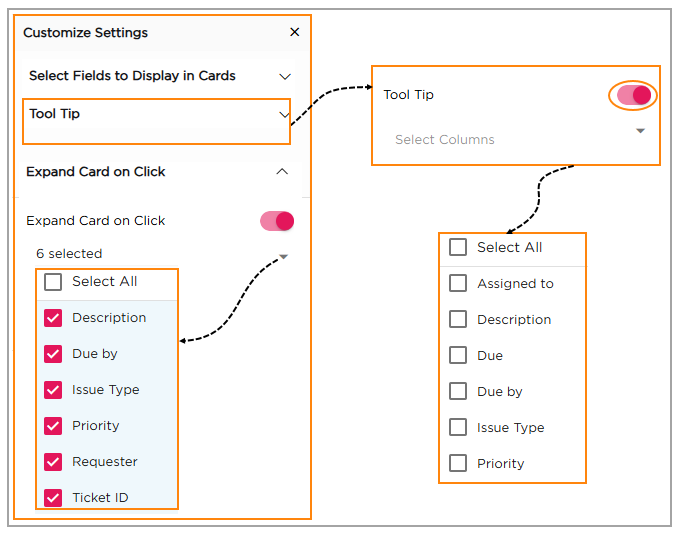Turn off the Expand Card on Click toggle
679x533 pixels.
[x=277, y=221]
